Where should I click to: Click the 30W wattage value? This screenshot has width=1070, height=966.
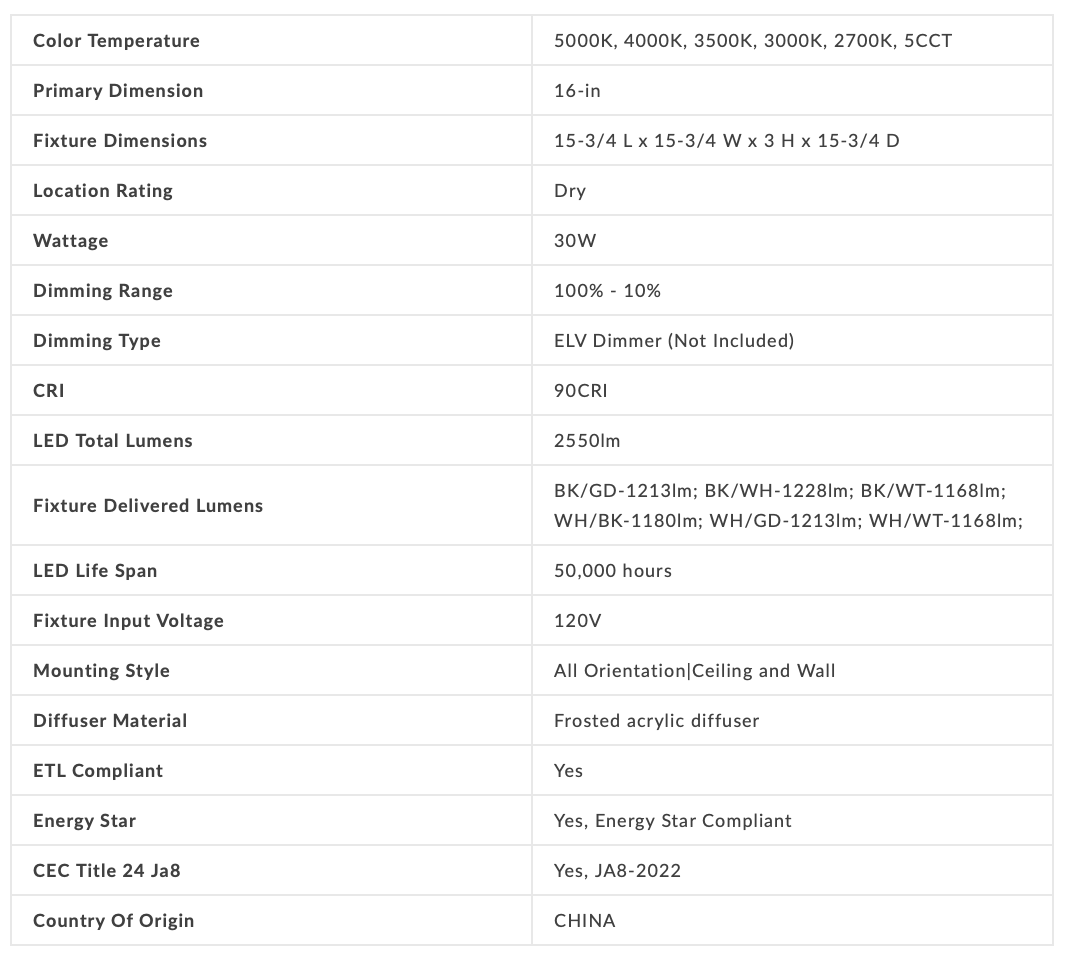click(x=575, y=241)
